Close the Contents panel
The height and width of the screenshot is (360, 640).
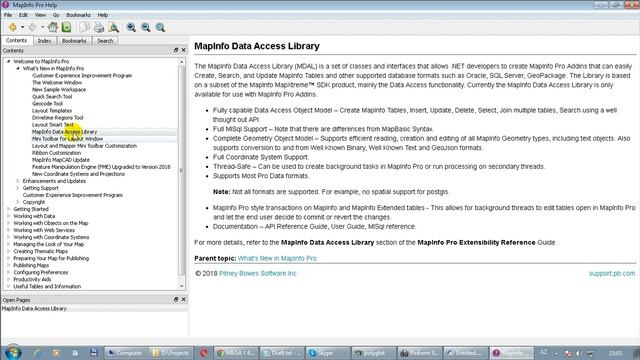(184, 50)
